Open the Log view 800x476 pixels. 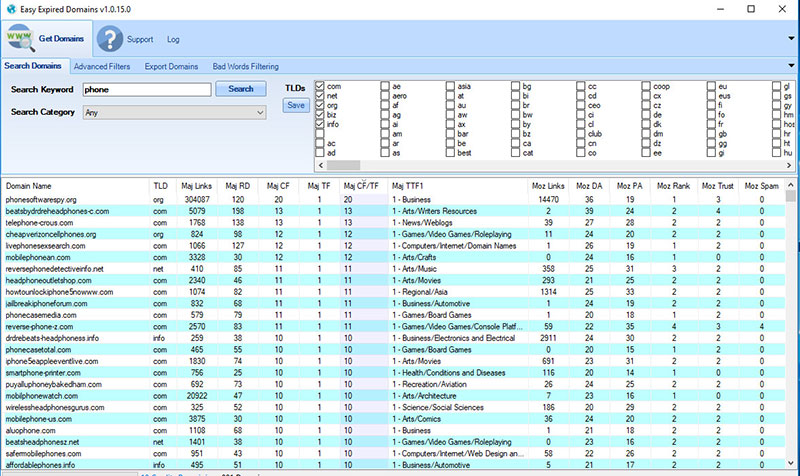[173, 40]
